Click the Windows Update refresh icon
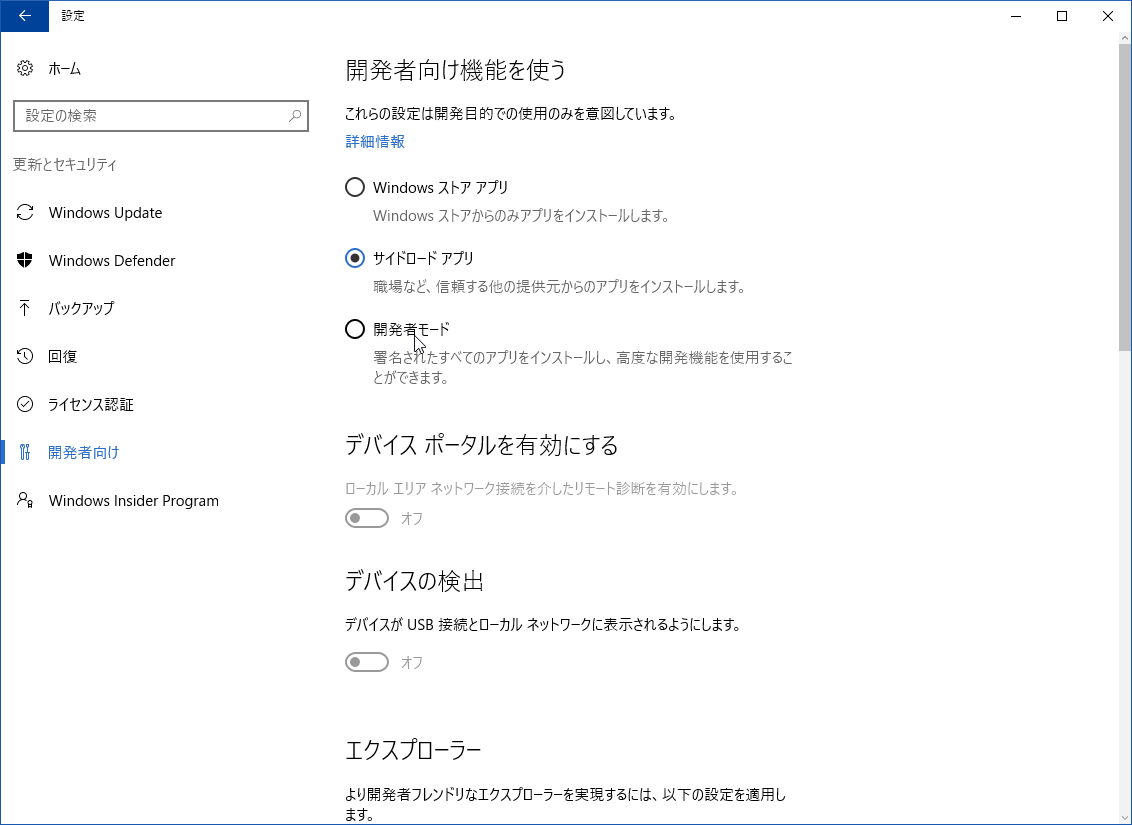The image size is (1132, 825). coord(25,212)
